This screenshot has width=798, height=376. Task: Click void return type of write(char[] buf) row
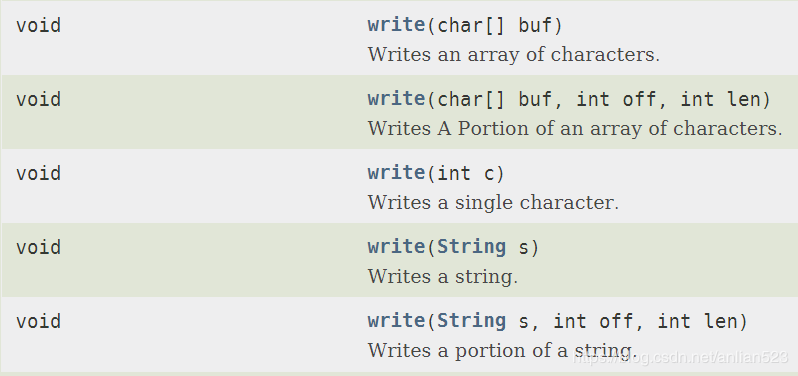coord(39,25)
